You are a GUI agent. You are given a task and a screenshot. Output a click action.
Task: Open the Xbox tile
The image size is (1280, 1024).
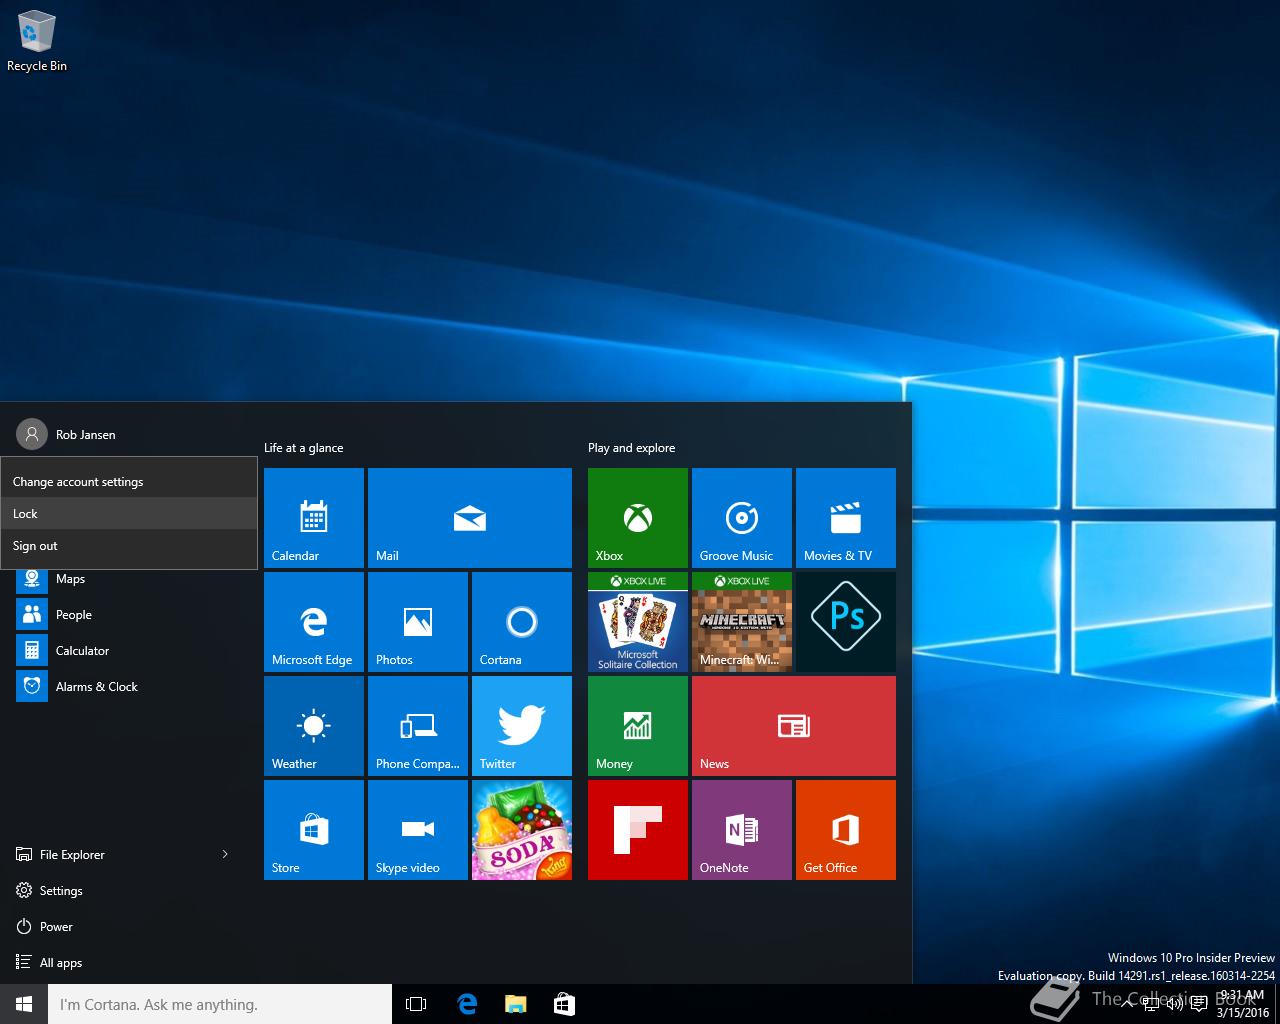[x=638, y=518]
